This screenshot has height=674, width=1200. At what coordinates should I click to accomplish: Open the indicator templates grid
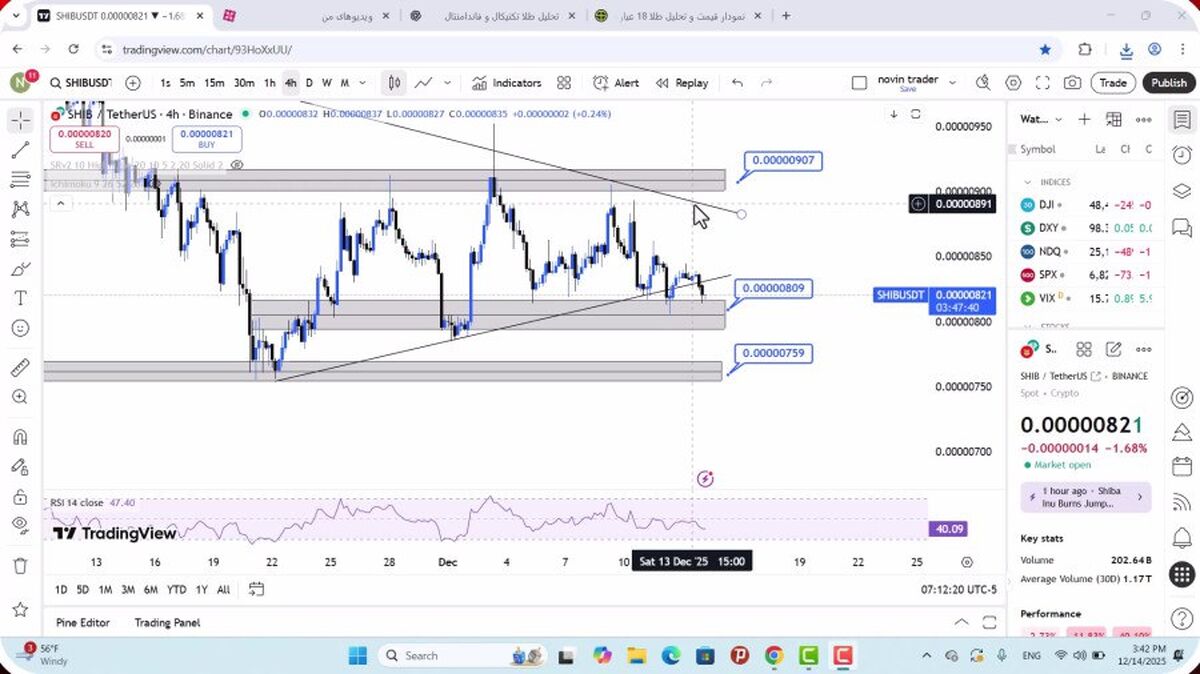point(564,83)
